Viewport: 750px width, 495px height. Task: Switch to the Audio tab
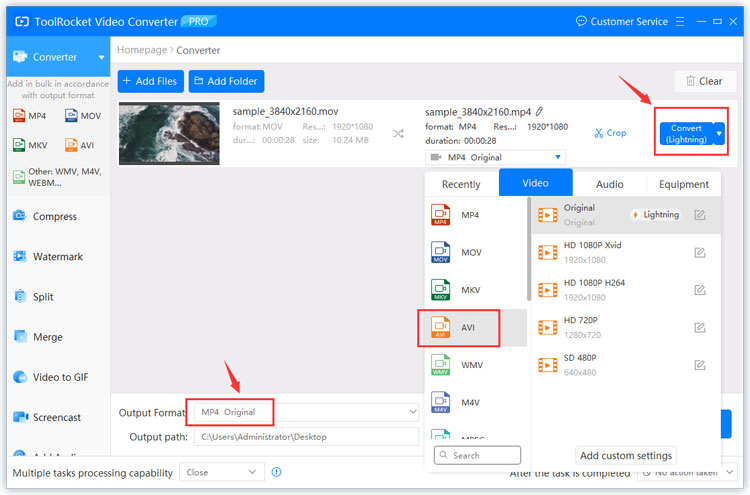[609, 184]
